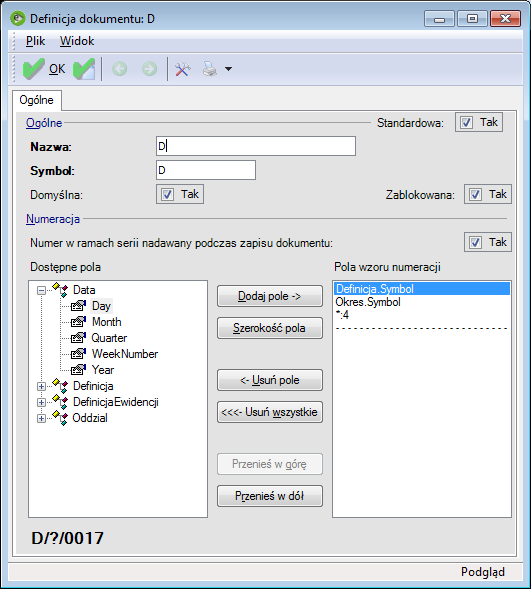The height and width of the screenshot is (589, 531).
Task: Select Okres.Symbol in numbering pattern list
Action: click(x=368, y=302)
